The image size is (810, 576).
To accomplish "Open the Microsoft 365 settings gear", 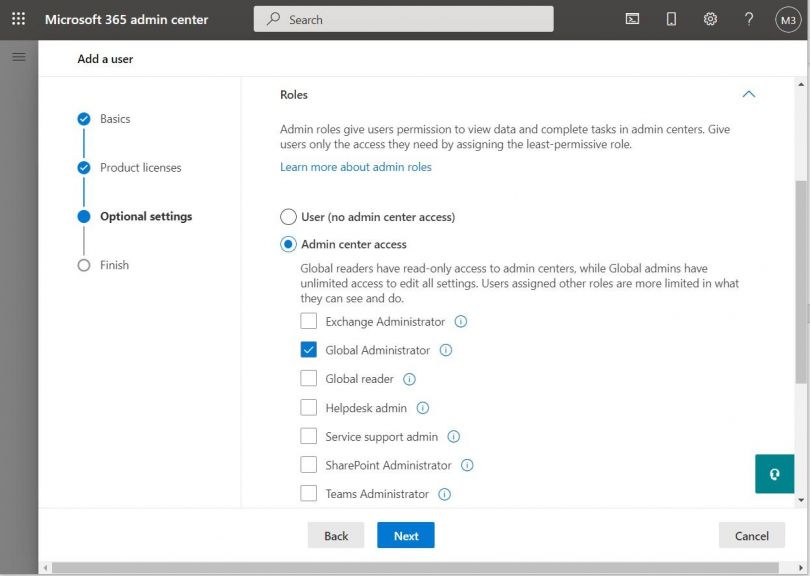I will click(709, 18).
